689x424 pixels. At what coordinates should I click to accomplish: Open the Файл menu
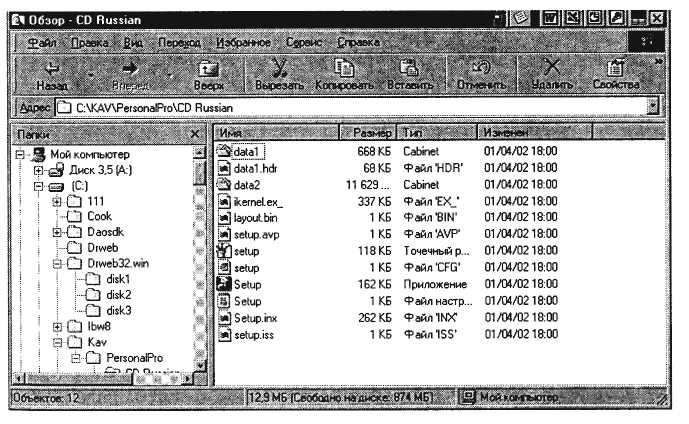[42, 43]
